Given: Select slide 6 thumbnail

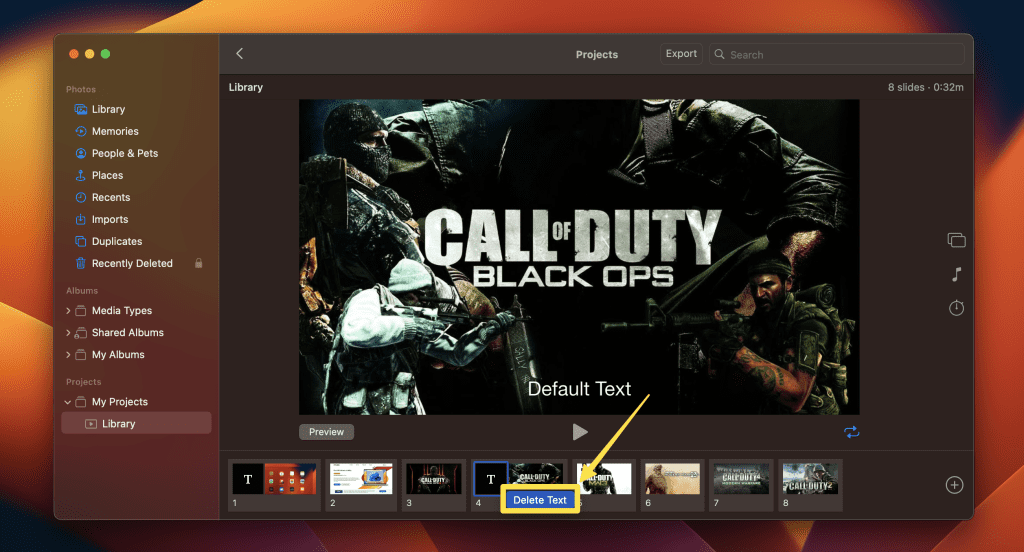Looking at the screenshot, I should click(x=672, y=479).
